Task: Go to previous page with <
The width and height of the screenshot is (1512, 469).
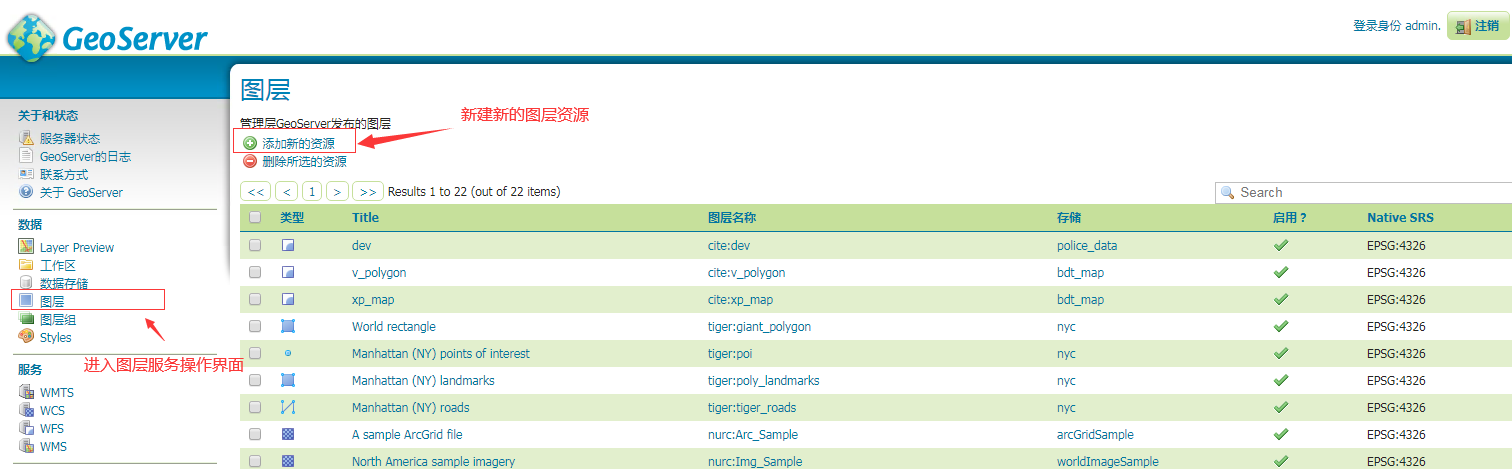Action: [287, 191]
